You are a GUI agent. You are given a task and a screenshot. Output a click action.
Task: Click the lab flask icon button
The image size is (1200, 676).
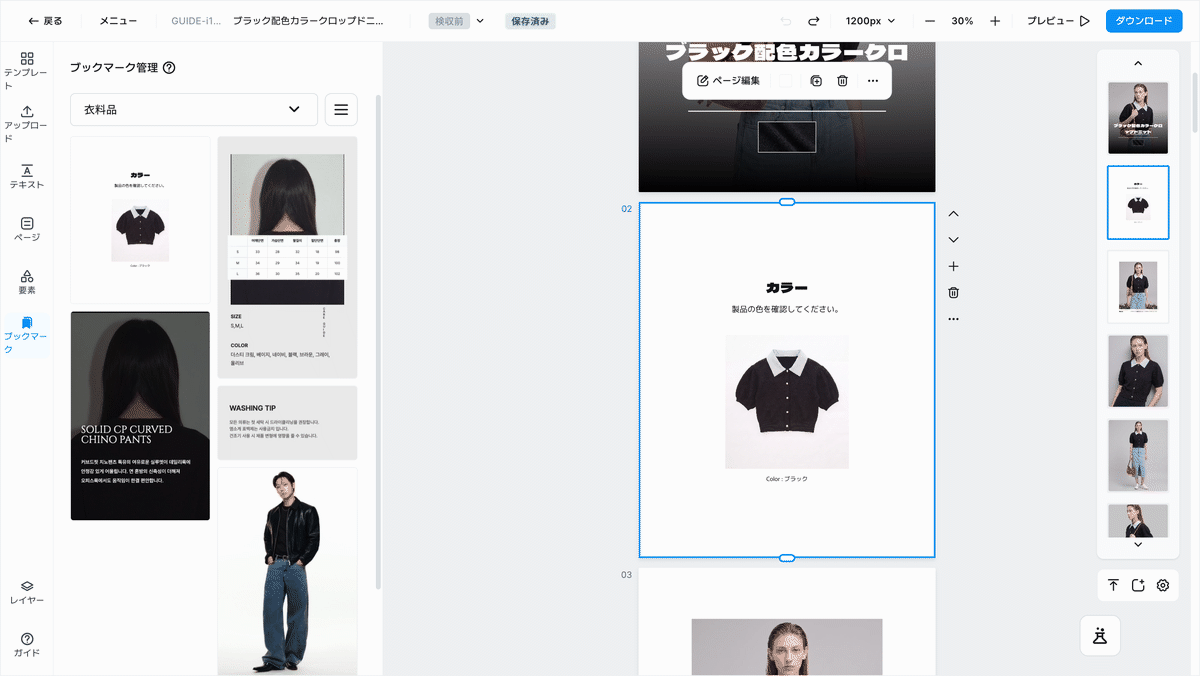pos(1100,635)
